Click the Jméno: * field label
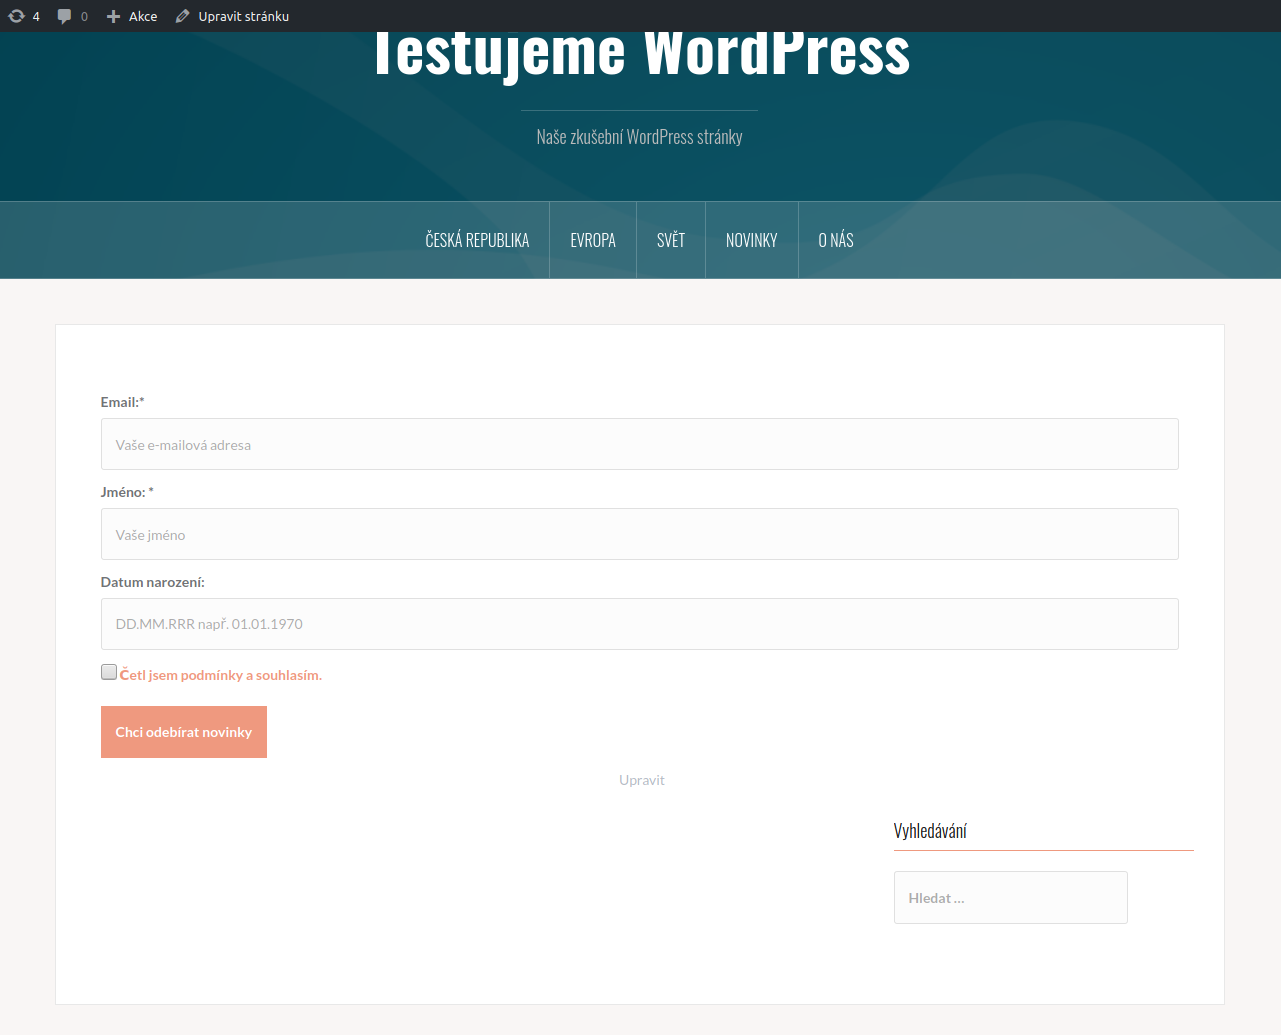The height and width of the screenshot is (1035, 1281). tap(127, 492)
